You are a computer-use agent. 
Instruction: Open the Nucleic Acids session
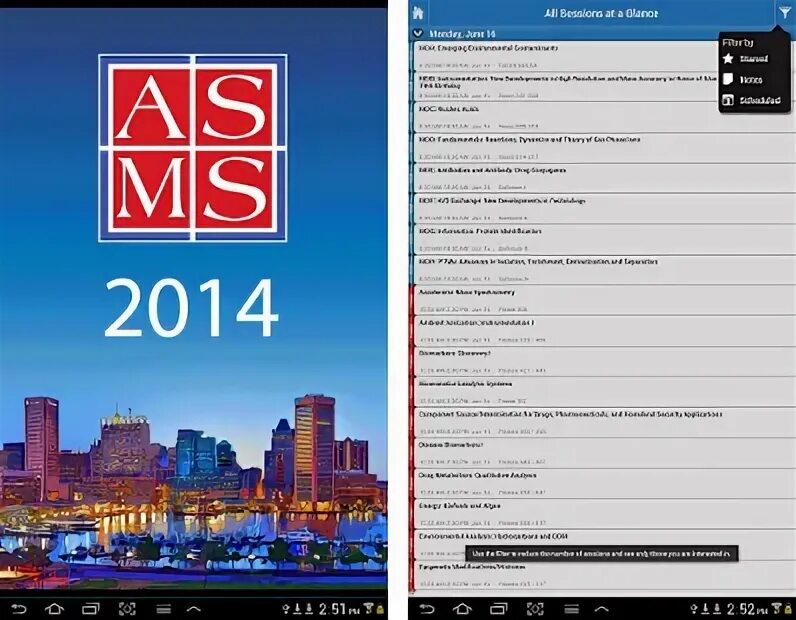click(604, 117)
